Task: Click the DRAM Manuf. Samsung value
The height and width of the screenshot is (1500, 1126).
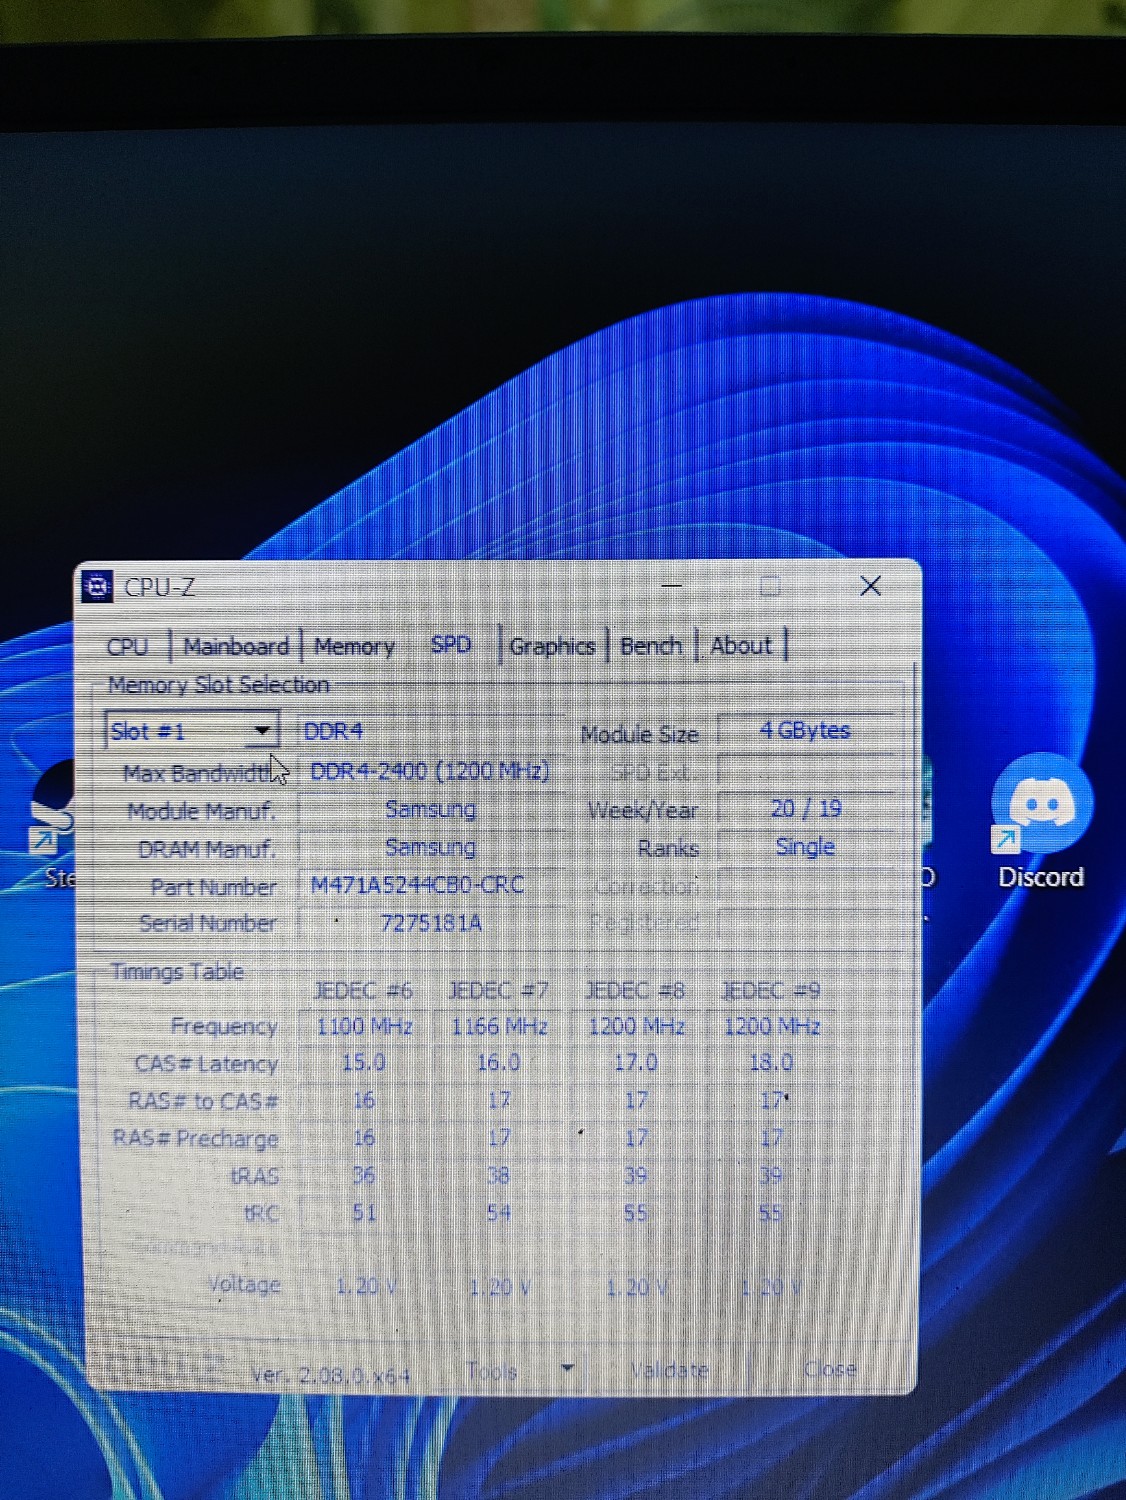Action: pos(430,847)
